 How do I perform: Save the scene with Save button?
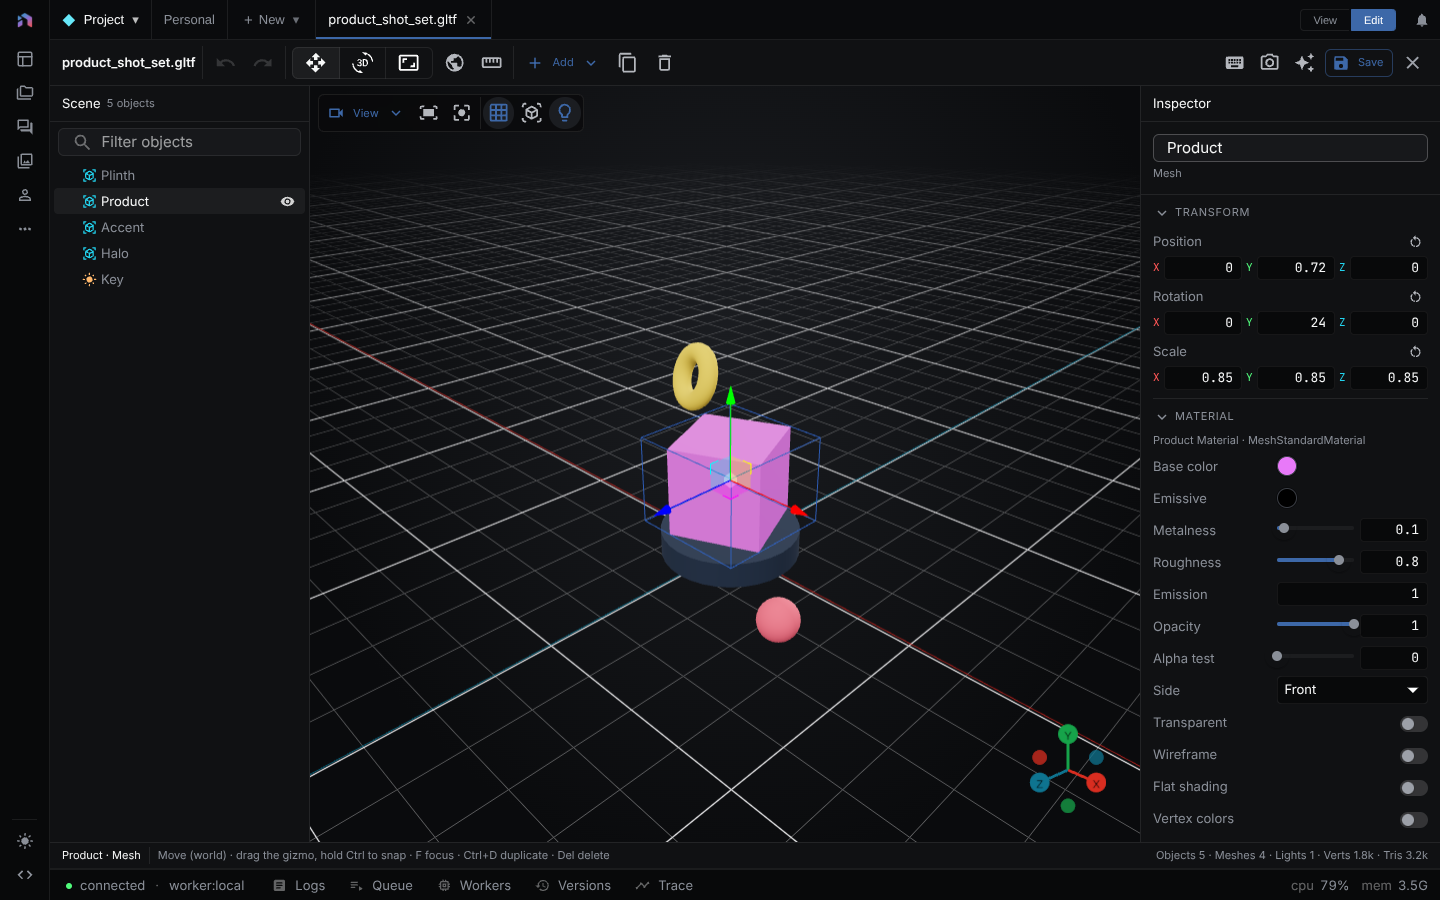point(1359,63)
